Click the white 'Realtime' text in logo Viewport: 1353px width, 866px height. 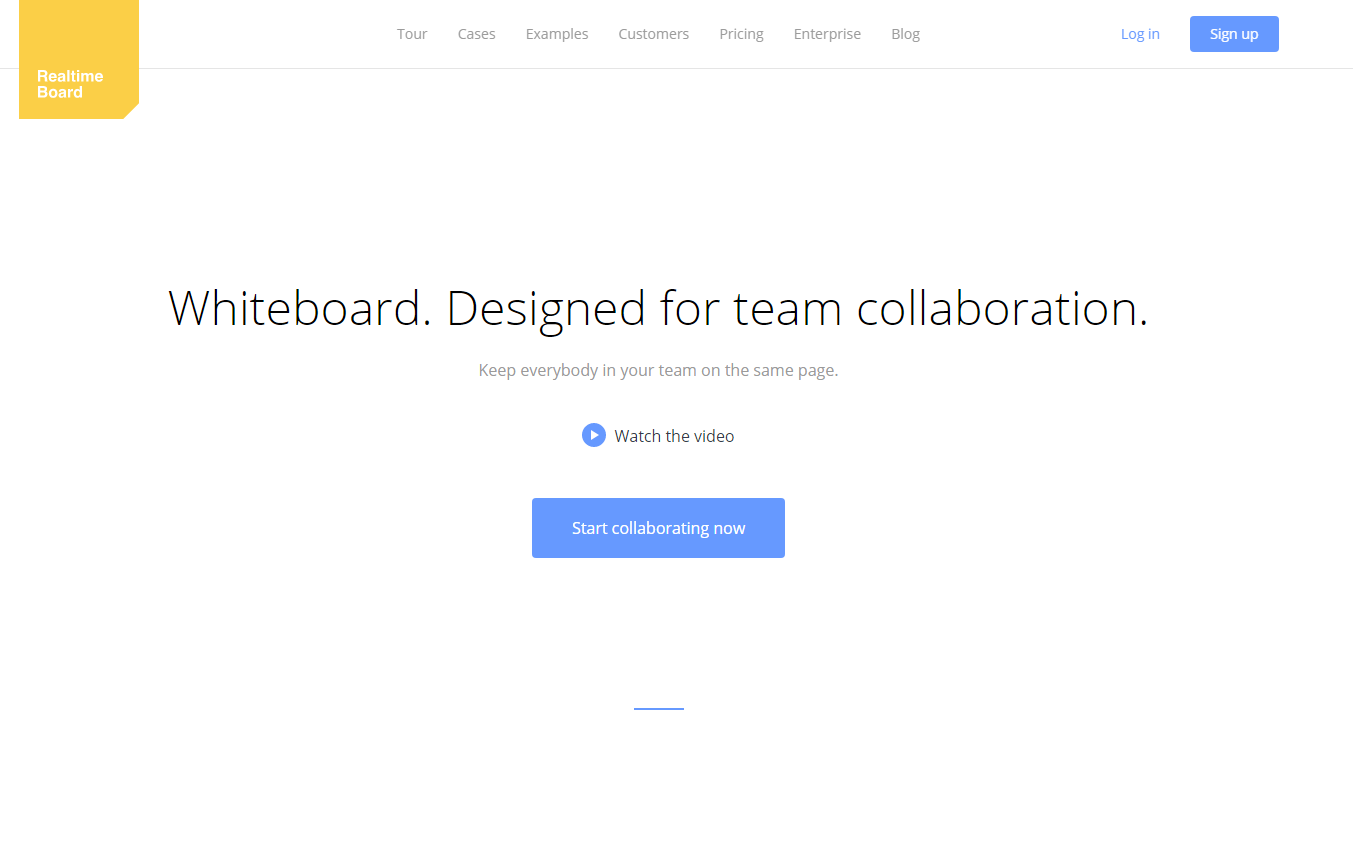(70, 76)
